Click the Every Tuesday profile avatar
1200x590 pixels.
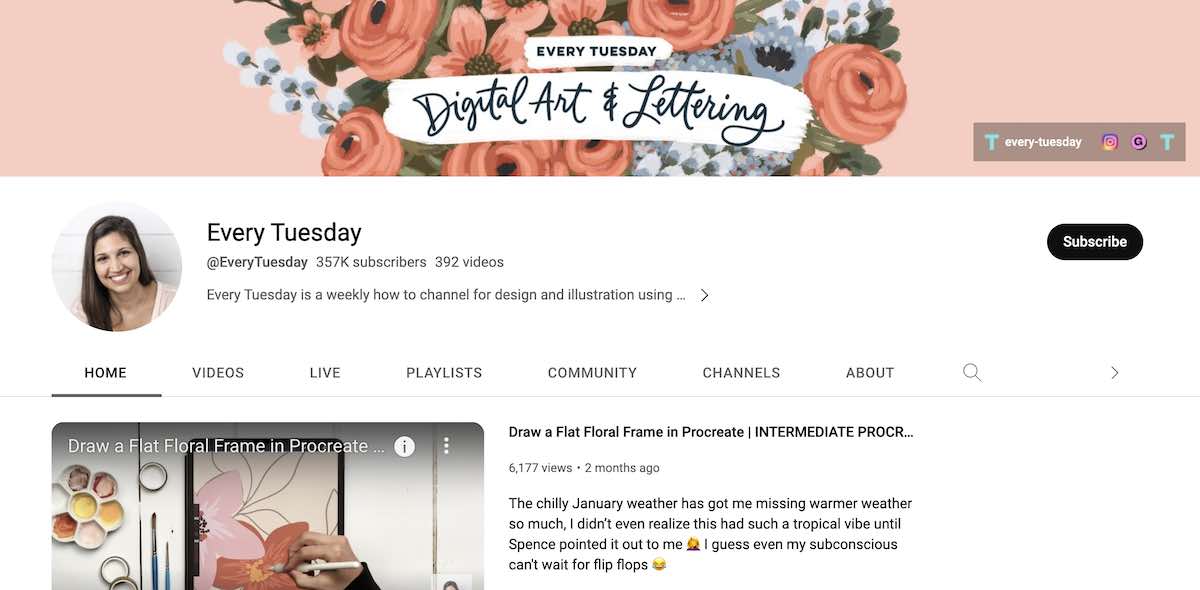pos(117,266)
